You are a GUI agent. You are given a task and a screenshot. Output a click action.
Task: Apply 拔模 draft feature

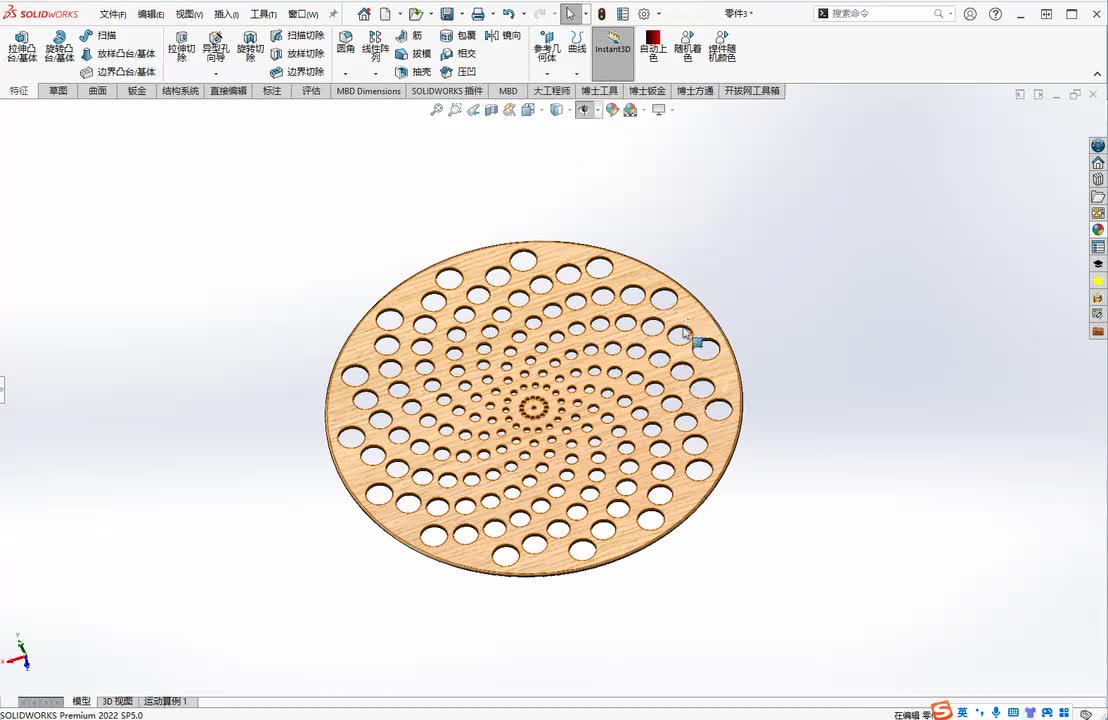(413, 54)
